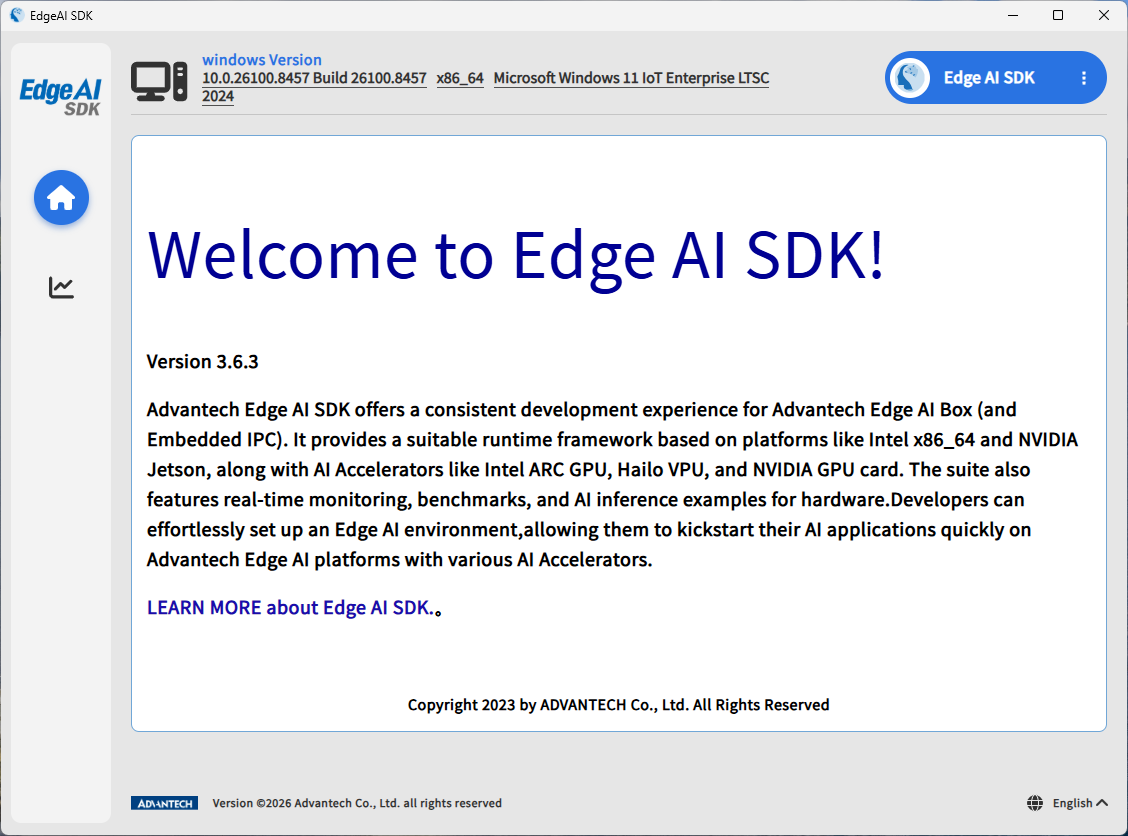Click the Edge AI SDK avatar icon

click(909, 78)
